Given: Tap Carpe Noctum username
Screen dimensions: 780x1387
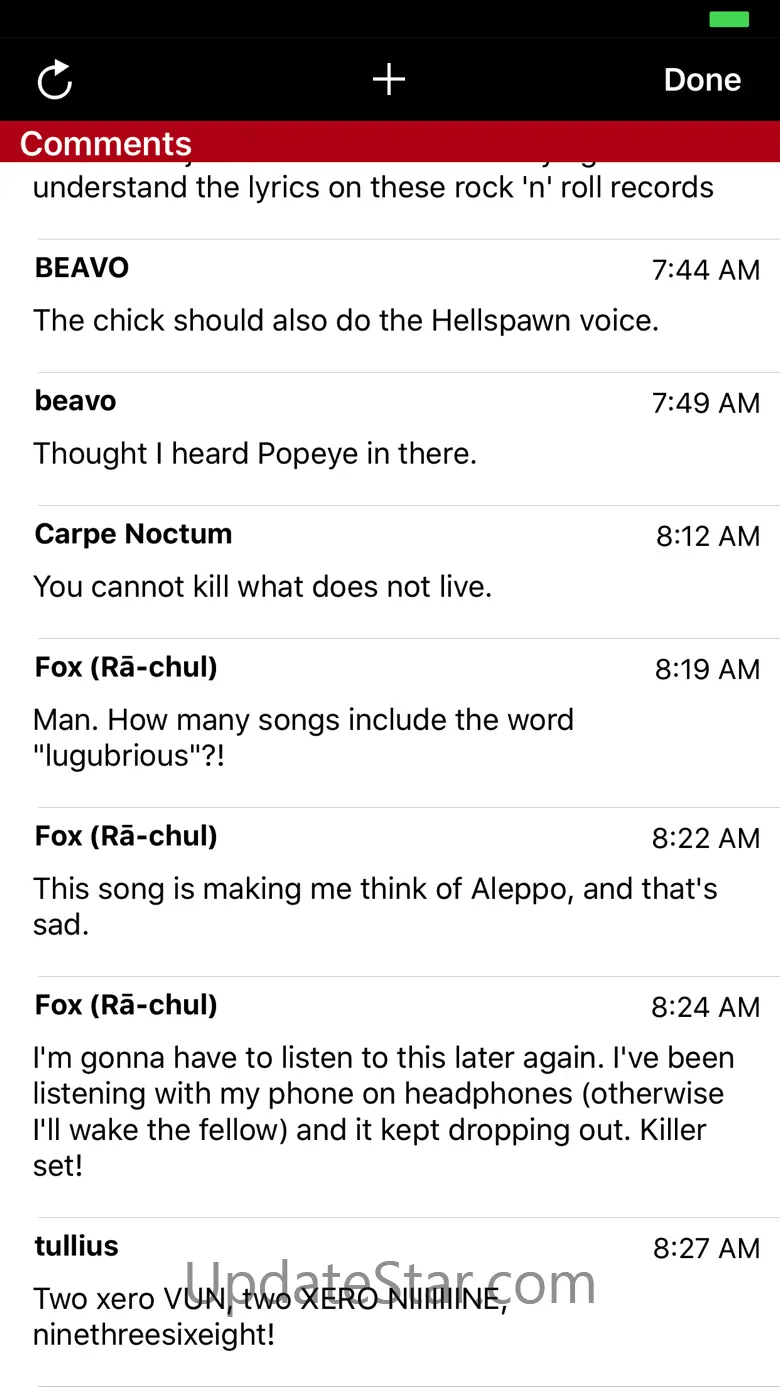Looking at the screenshot, I should coord(133,534).
